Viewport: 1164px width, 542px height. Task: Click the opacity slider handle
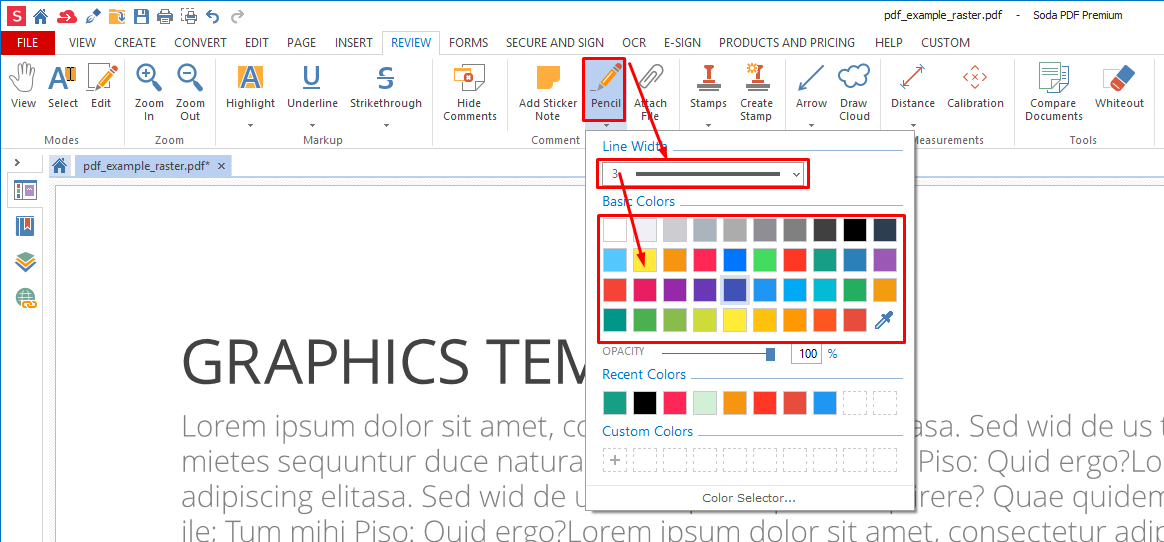(x=770, y=354)
